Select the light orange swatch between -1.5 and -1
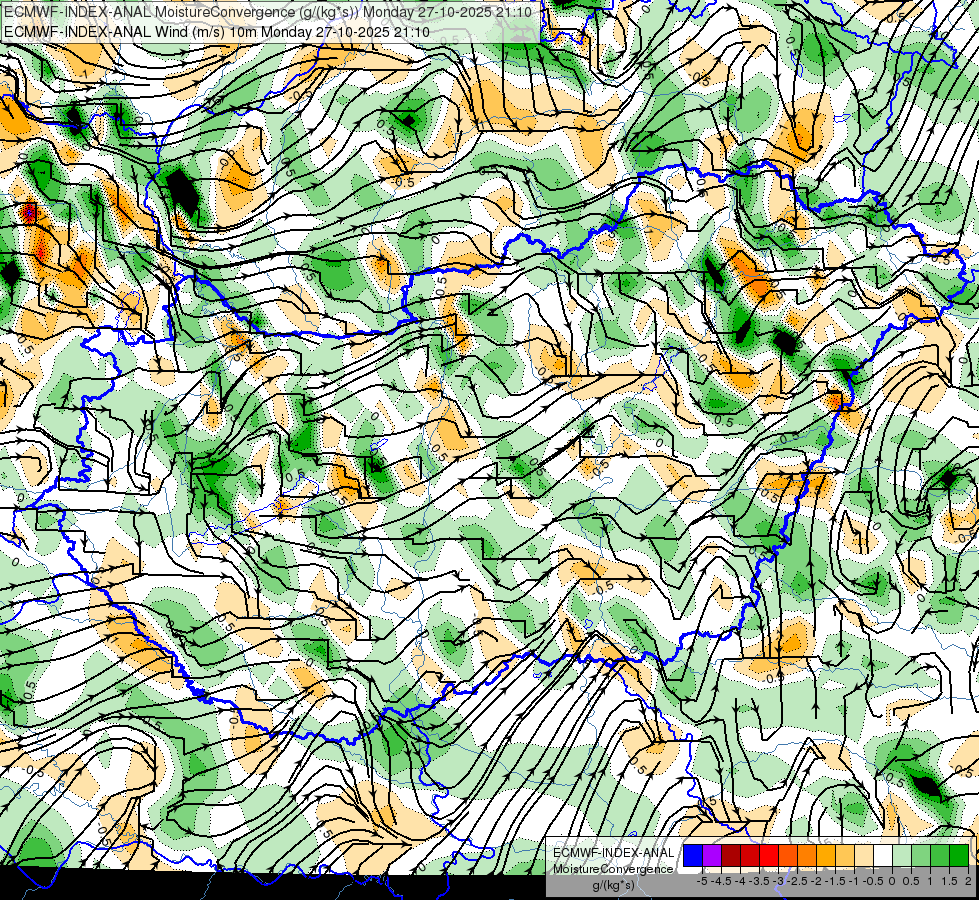Image resolution: width=979 pixels, height=900 pixels. [x=845, y=855]
